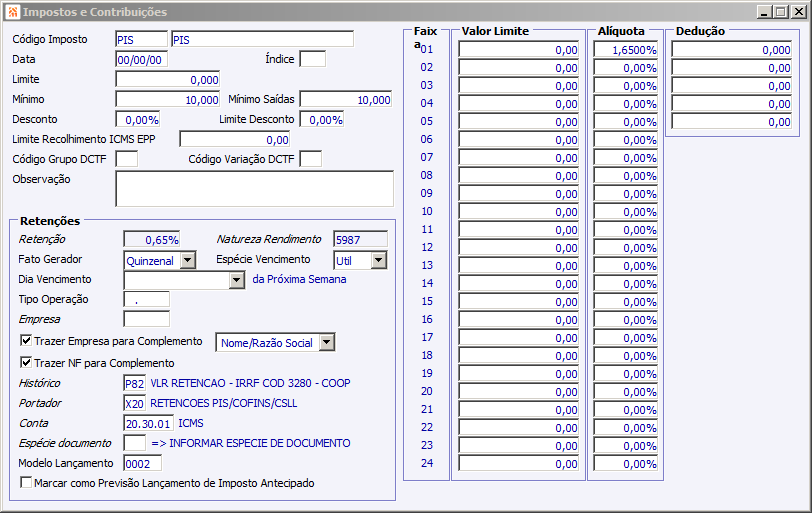The width and height of the screenshot is (812, 513).
Task: Enable Marcar como Previsão Lançamento de Imposto Antecipado
Action: point(26,482)
